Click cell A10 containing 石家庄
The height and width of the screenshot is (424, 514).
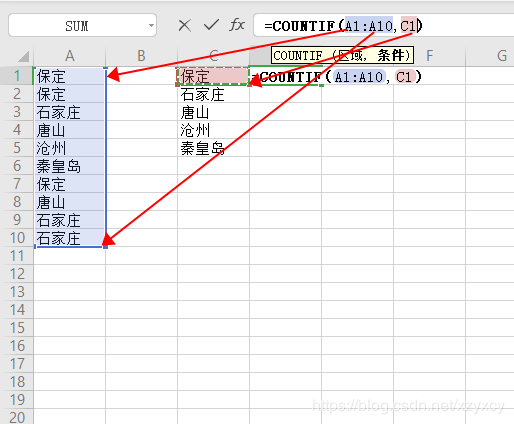pos(70,238)
